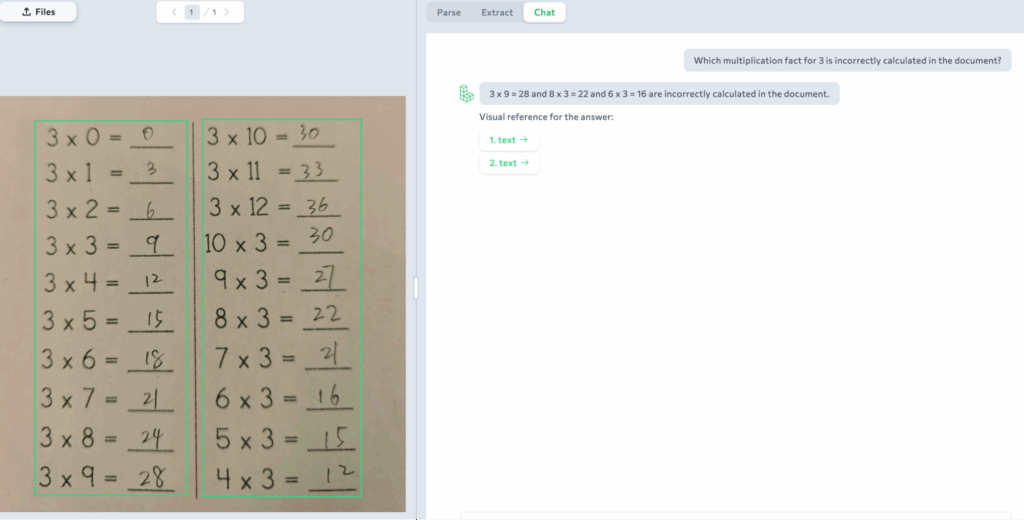The image size is (1024, 520).
Task: Click the assistant answer message bubble
Action: point(659,94)
